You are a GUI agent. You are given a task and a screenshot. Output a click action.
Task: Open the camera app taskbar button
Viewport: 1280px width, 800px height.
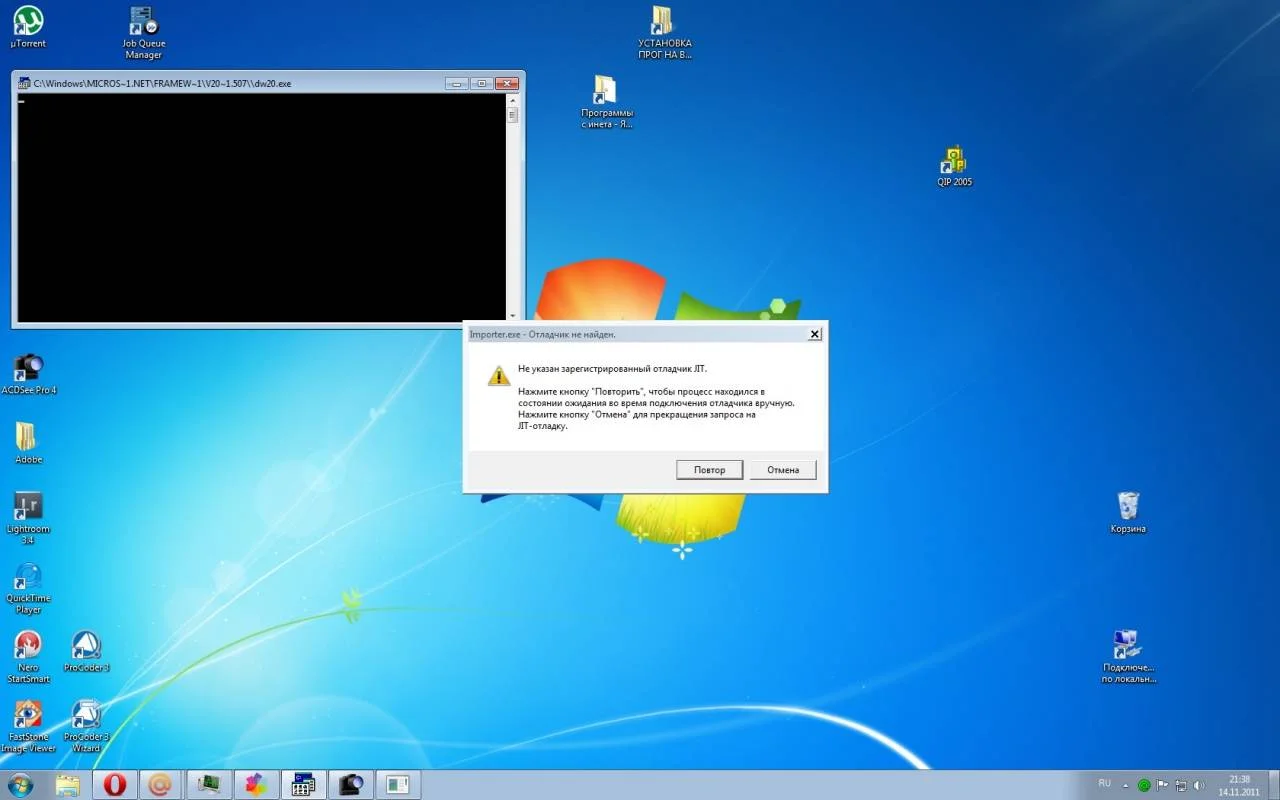[x=350, y=785]
